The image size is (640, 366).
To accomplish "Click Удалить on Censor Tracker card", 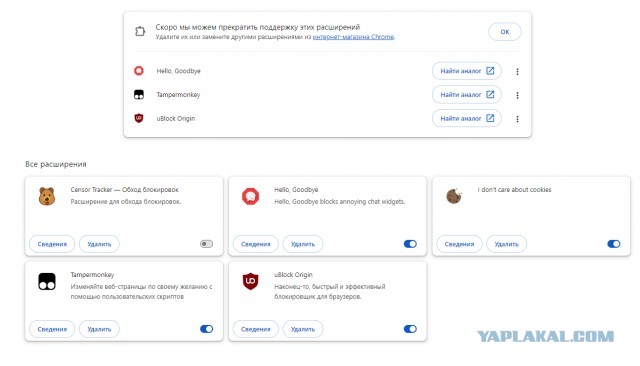I will coord(99,244).
